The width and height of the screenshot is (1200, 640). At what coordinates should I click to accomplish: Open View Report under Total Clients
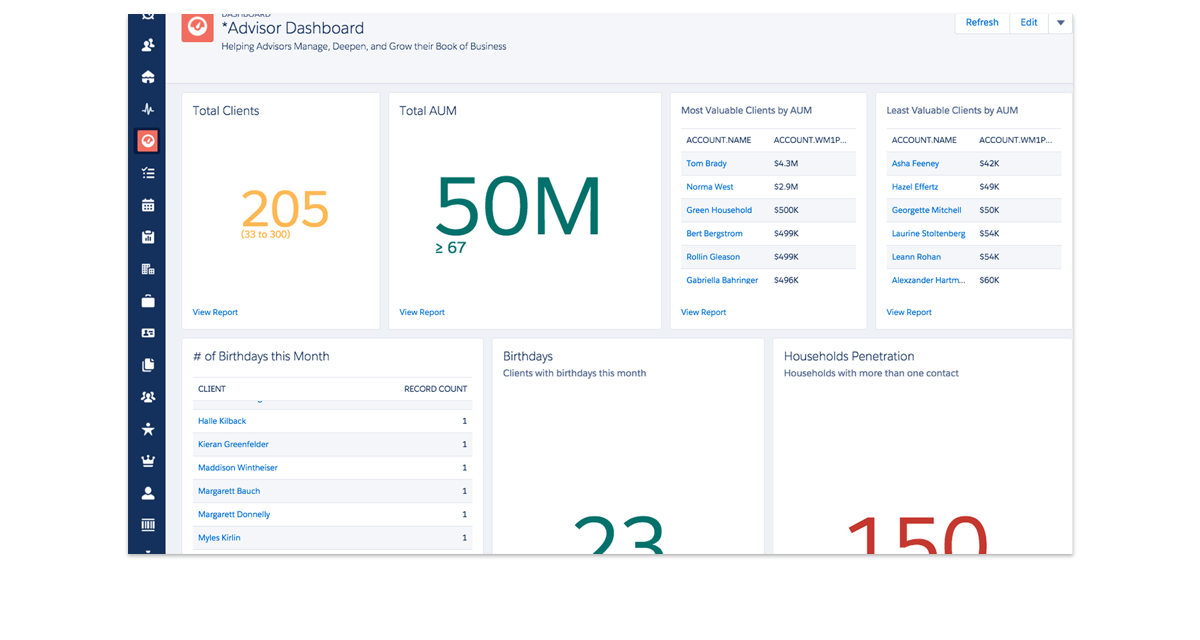(x=215, y=312)
